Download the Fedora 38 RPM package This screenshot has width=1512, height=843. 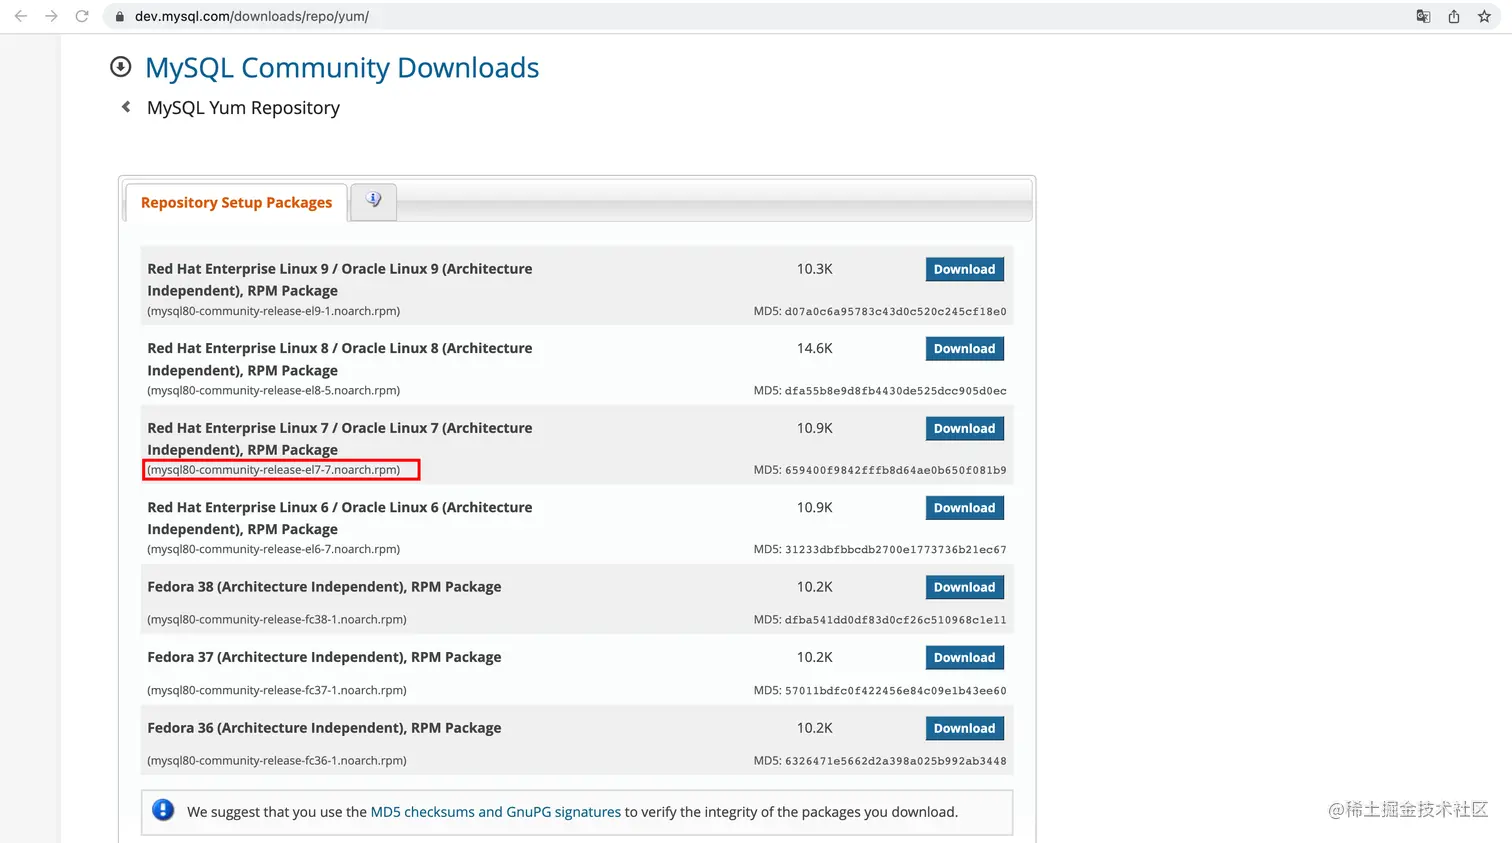[x=963, y=587]
